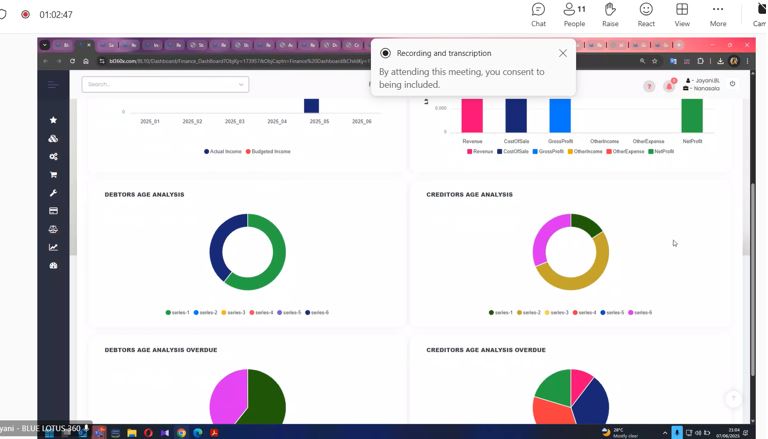The height and width of the screenshot is (439, 768).
Task: Reload the browser page
Action: pyautogui.click(x=72, y=61)
